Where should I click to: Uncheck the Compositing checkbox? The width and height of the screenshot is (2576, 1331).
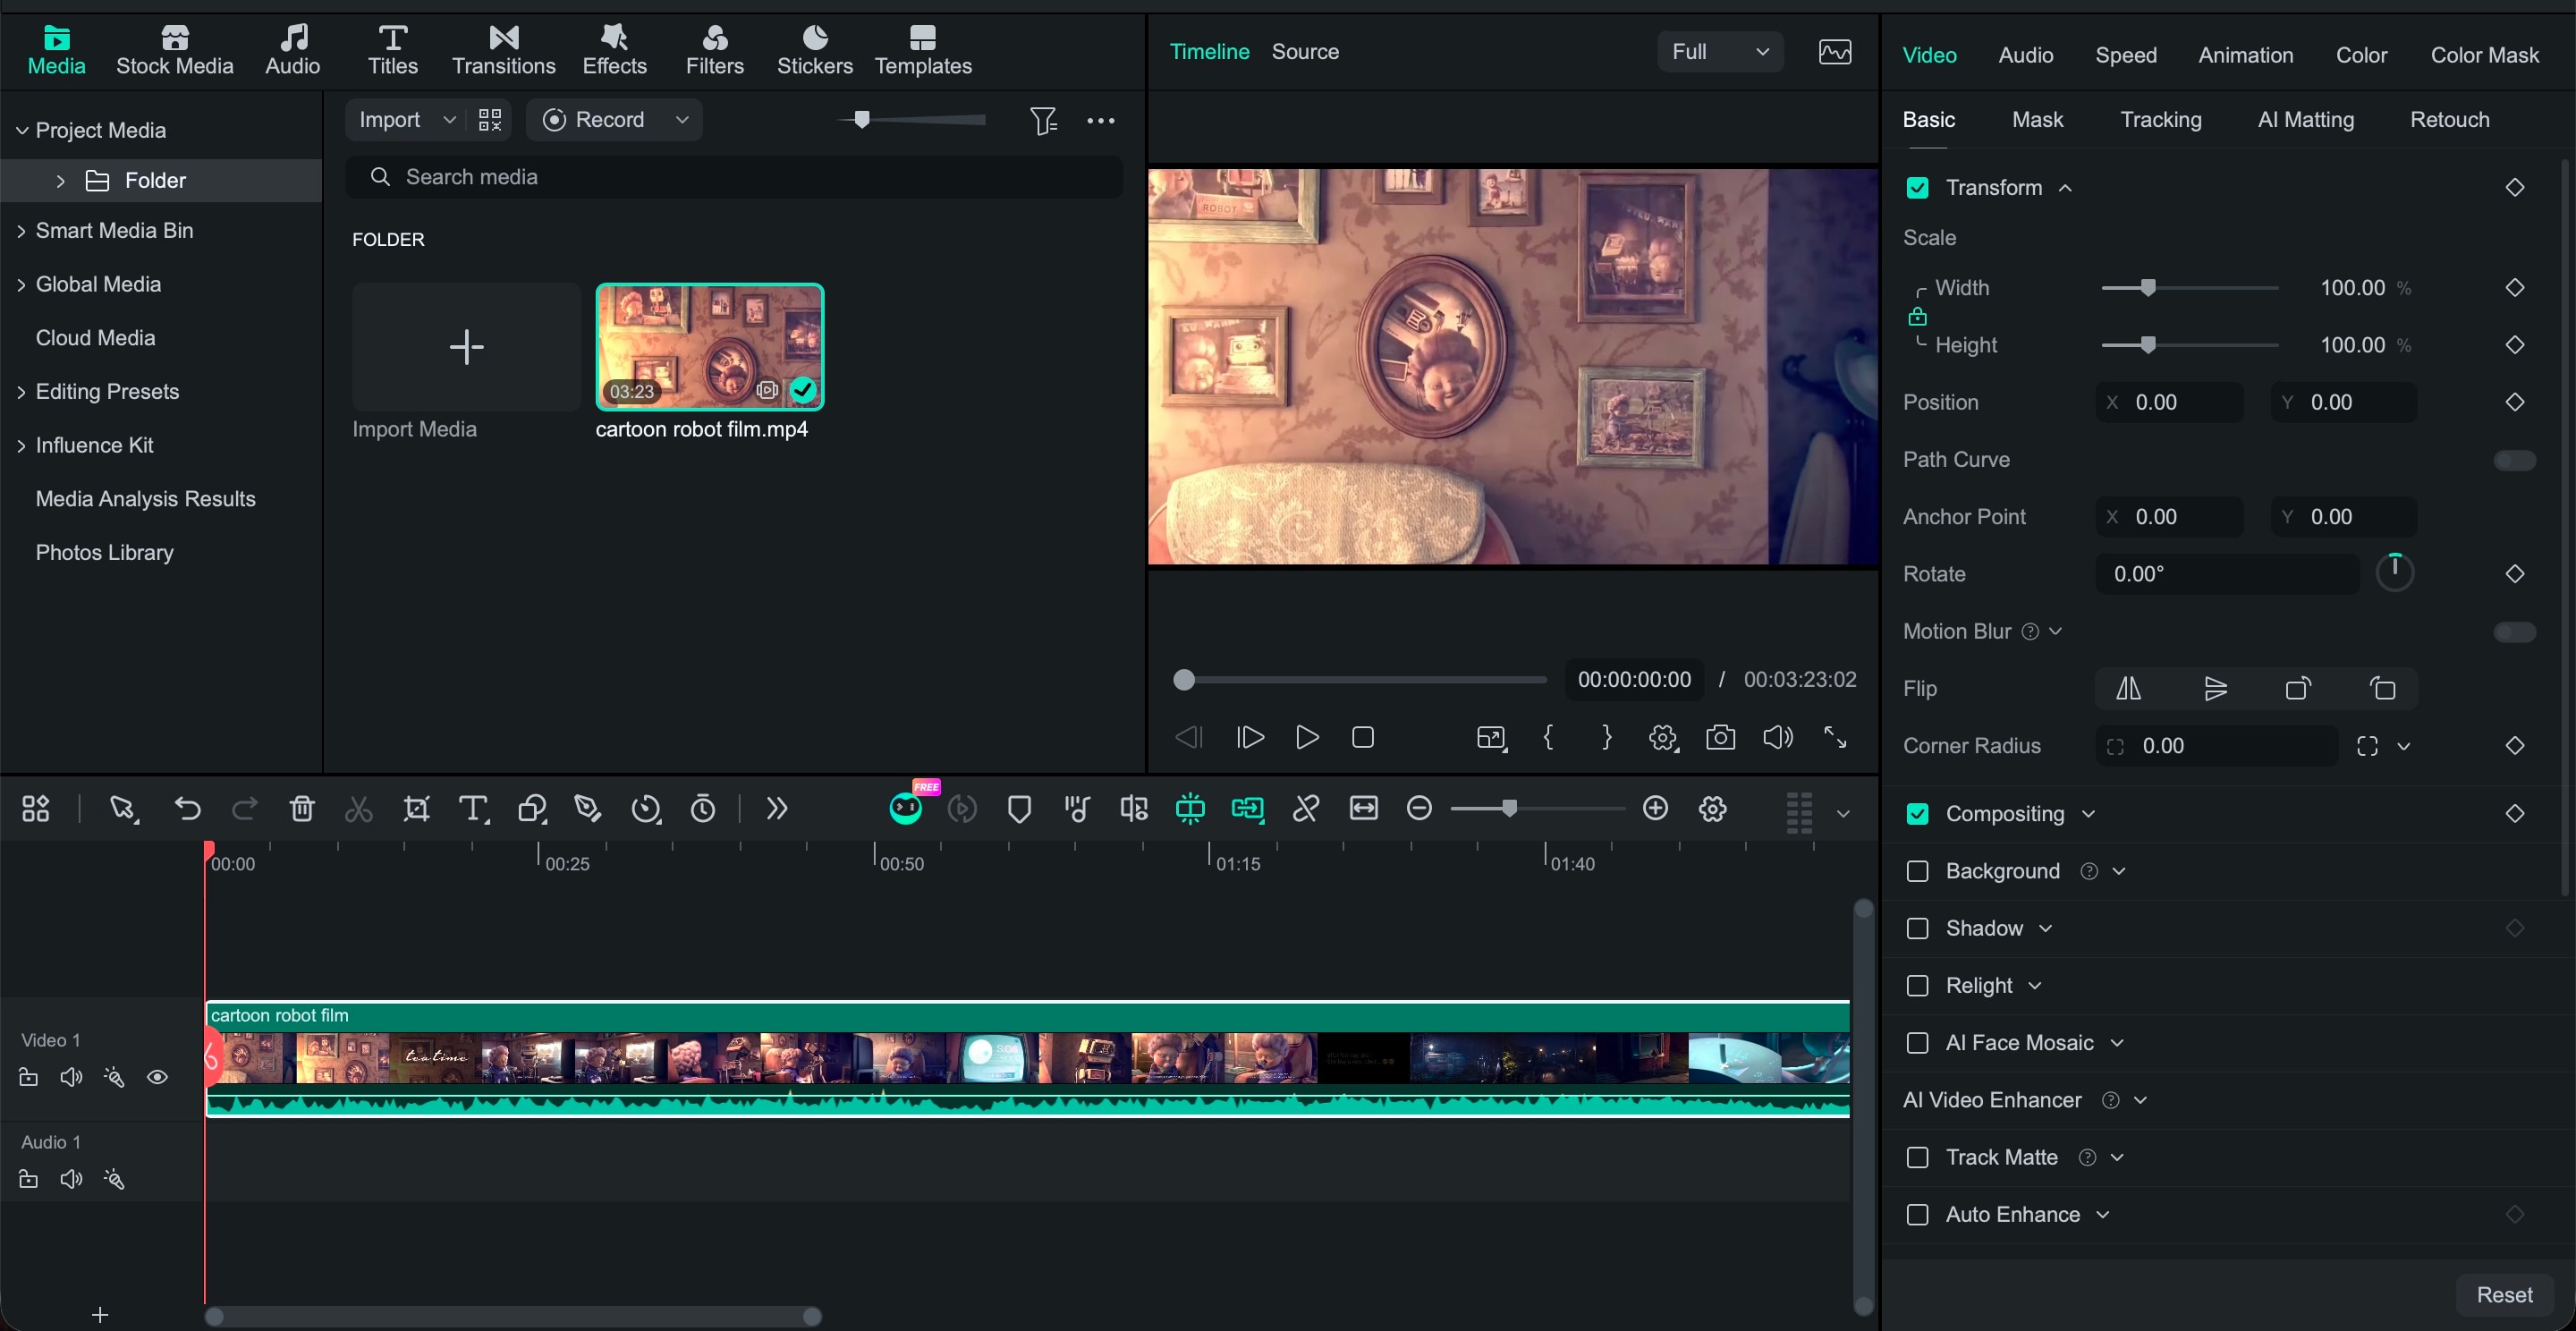pyautogui.click(x=1917, y=814)
